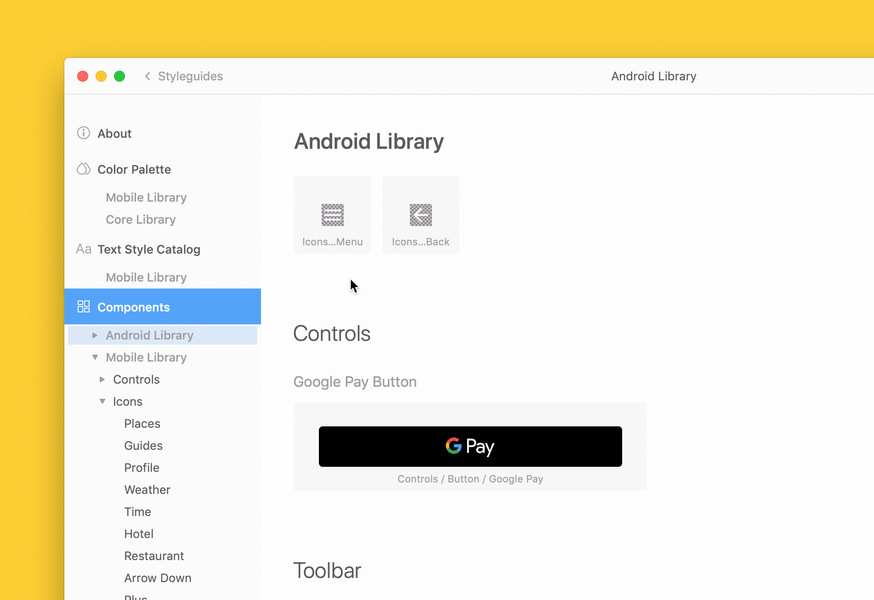Screen dimensions: 874x600
Task: Collapse the Mobile Library components arrow
Action: coord(95,357)
